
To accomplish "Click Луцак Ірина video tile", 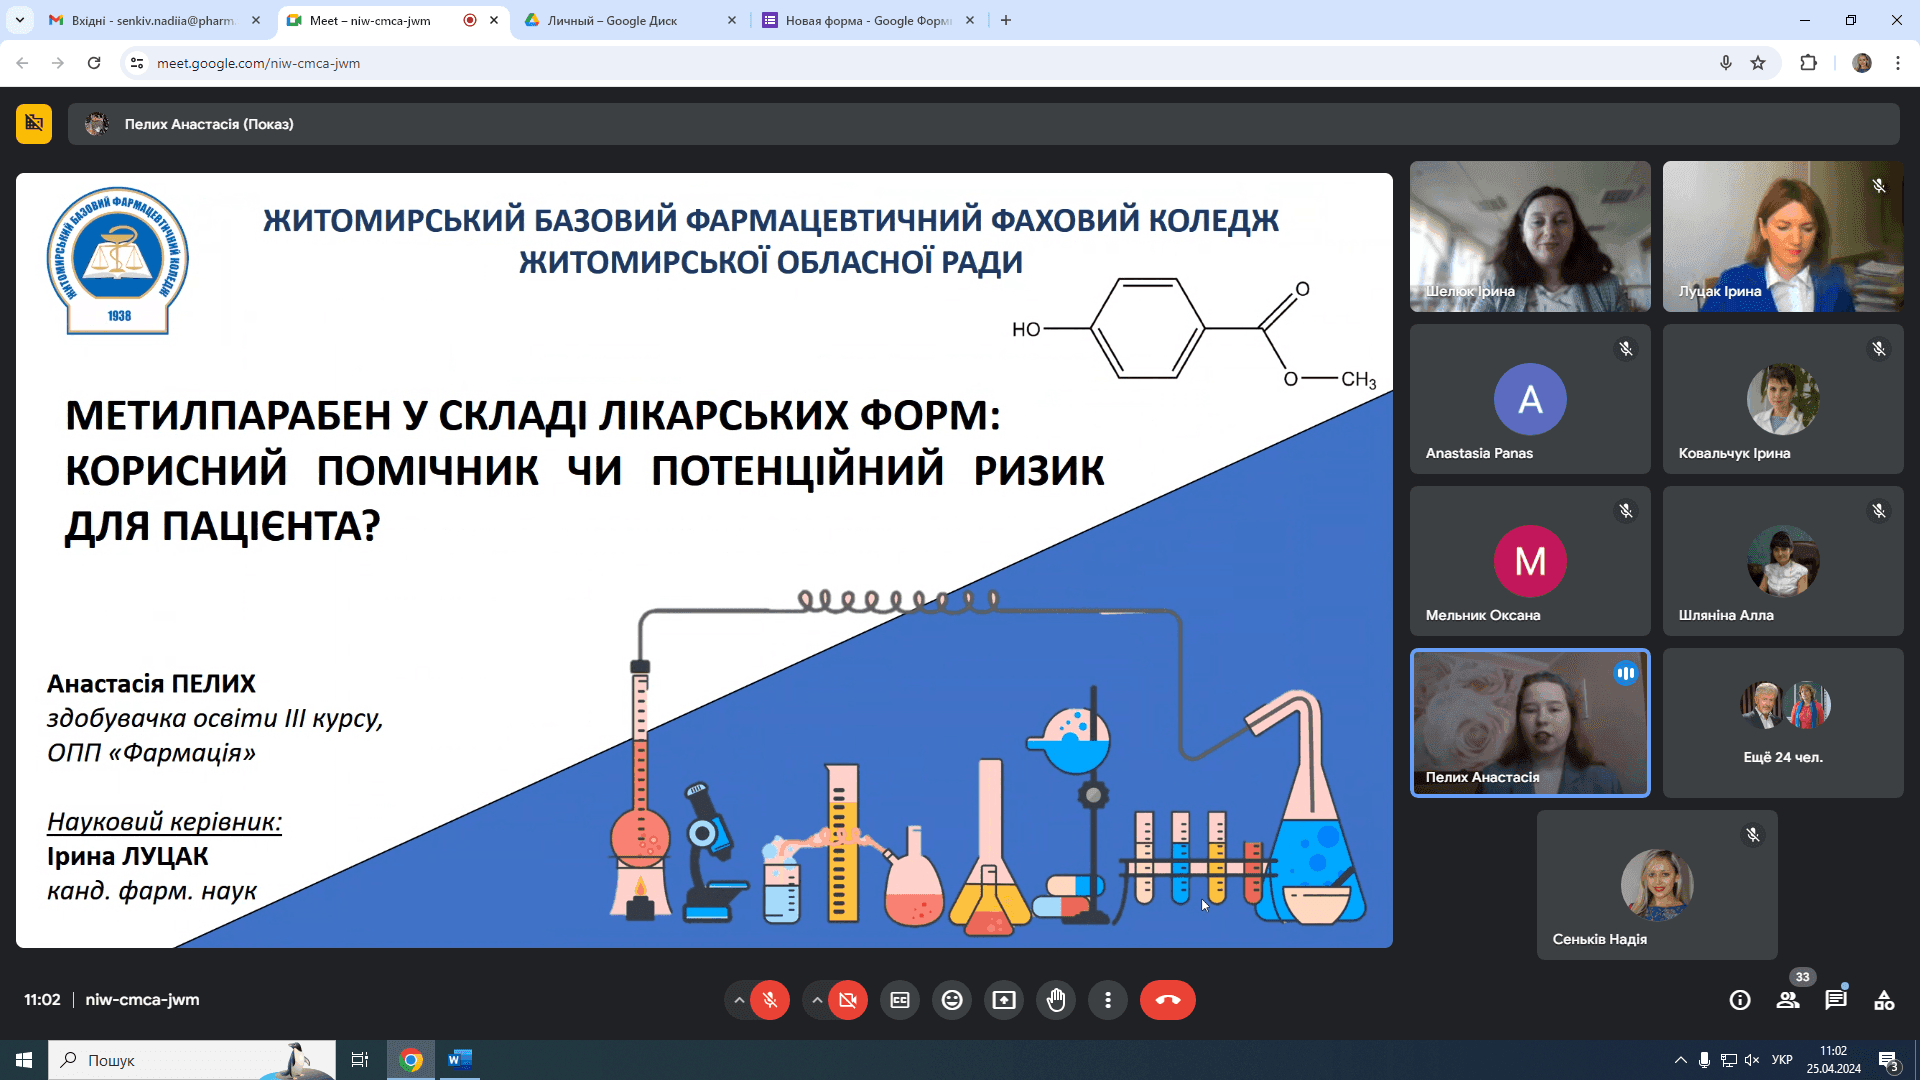I will [x=1783, y=237].
